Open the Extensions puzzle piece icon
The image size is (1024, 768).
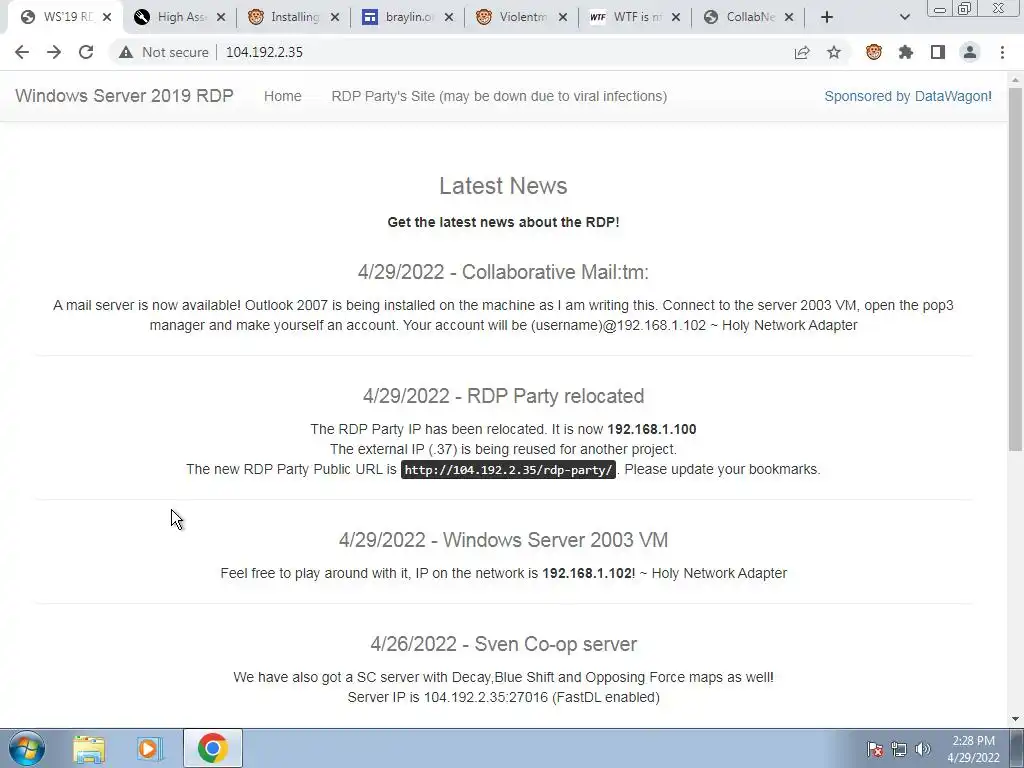pyautogui.click(x=906, y=52)
